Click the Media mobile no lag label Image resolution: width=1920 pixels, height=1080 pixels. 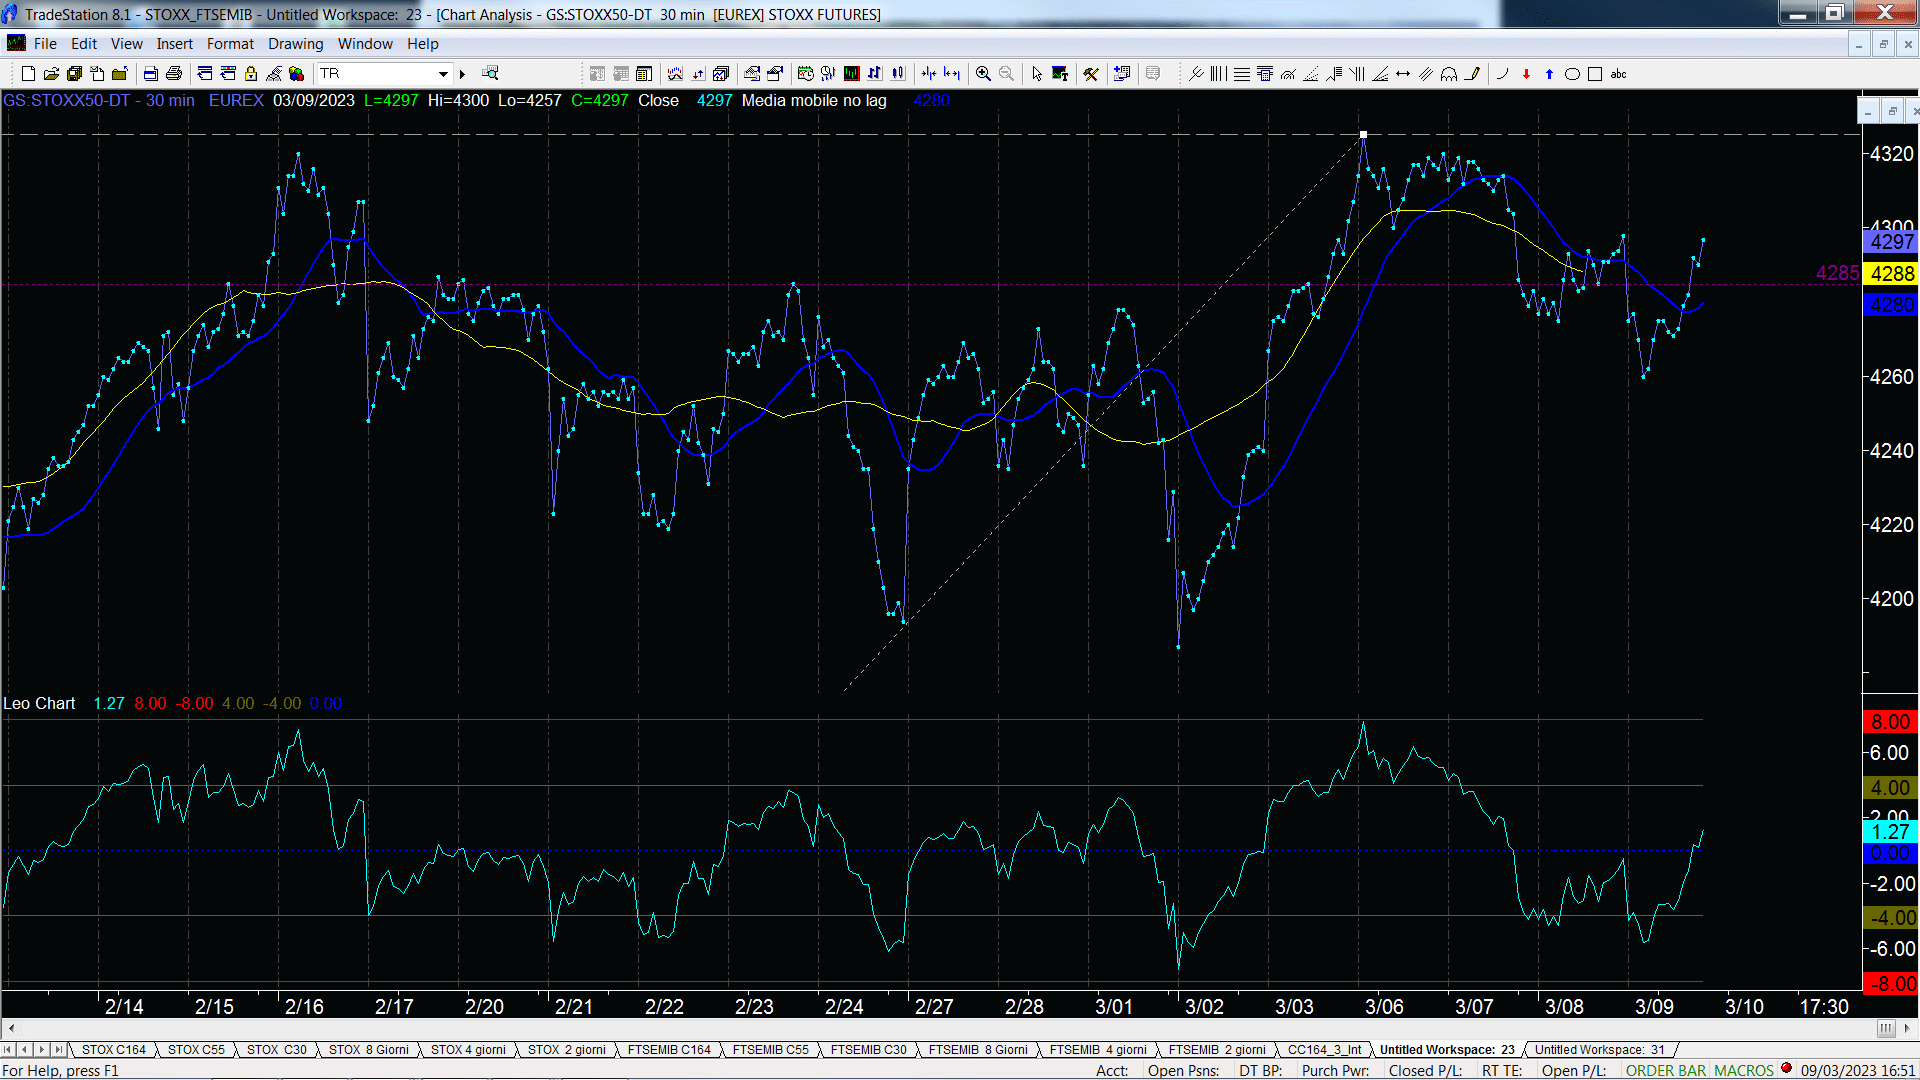814,101
